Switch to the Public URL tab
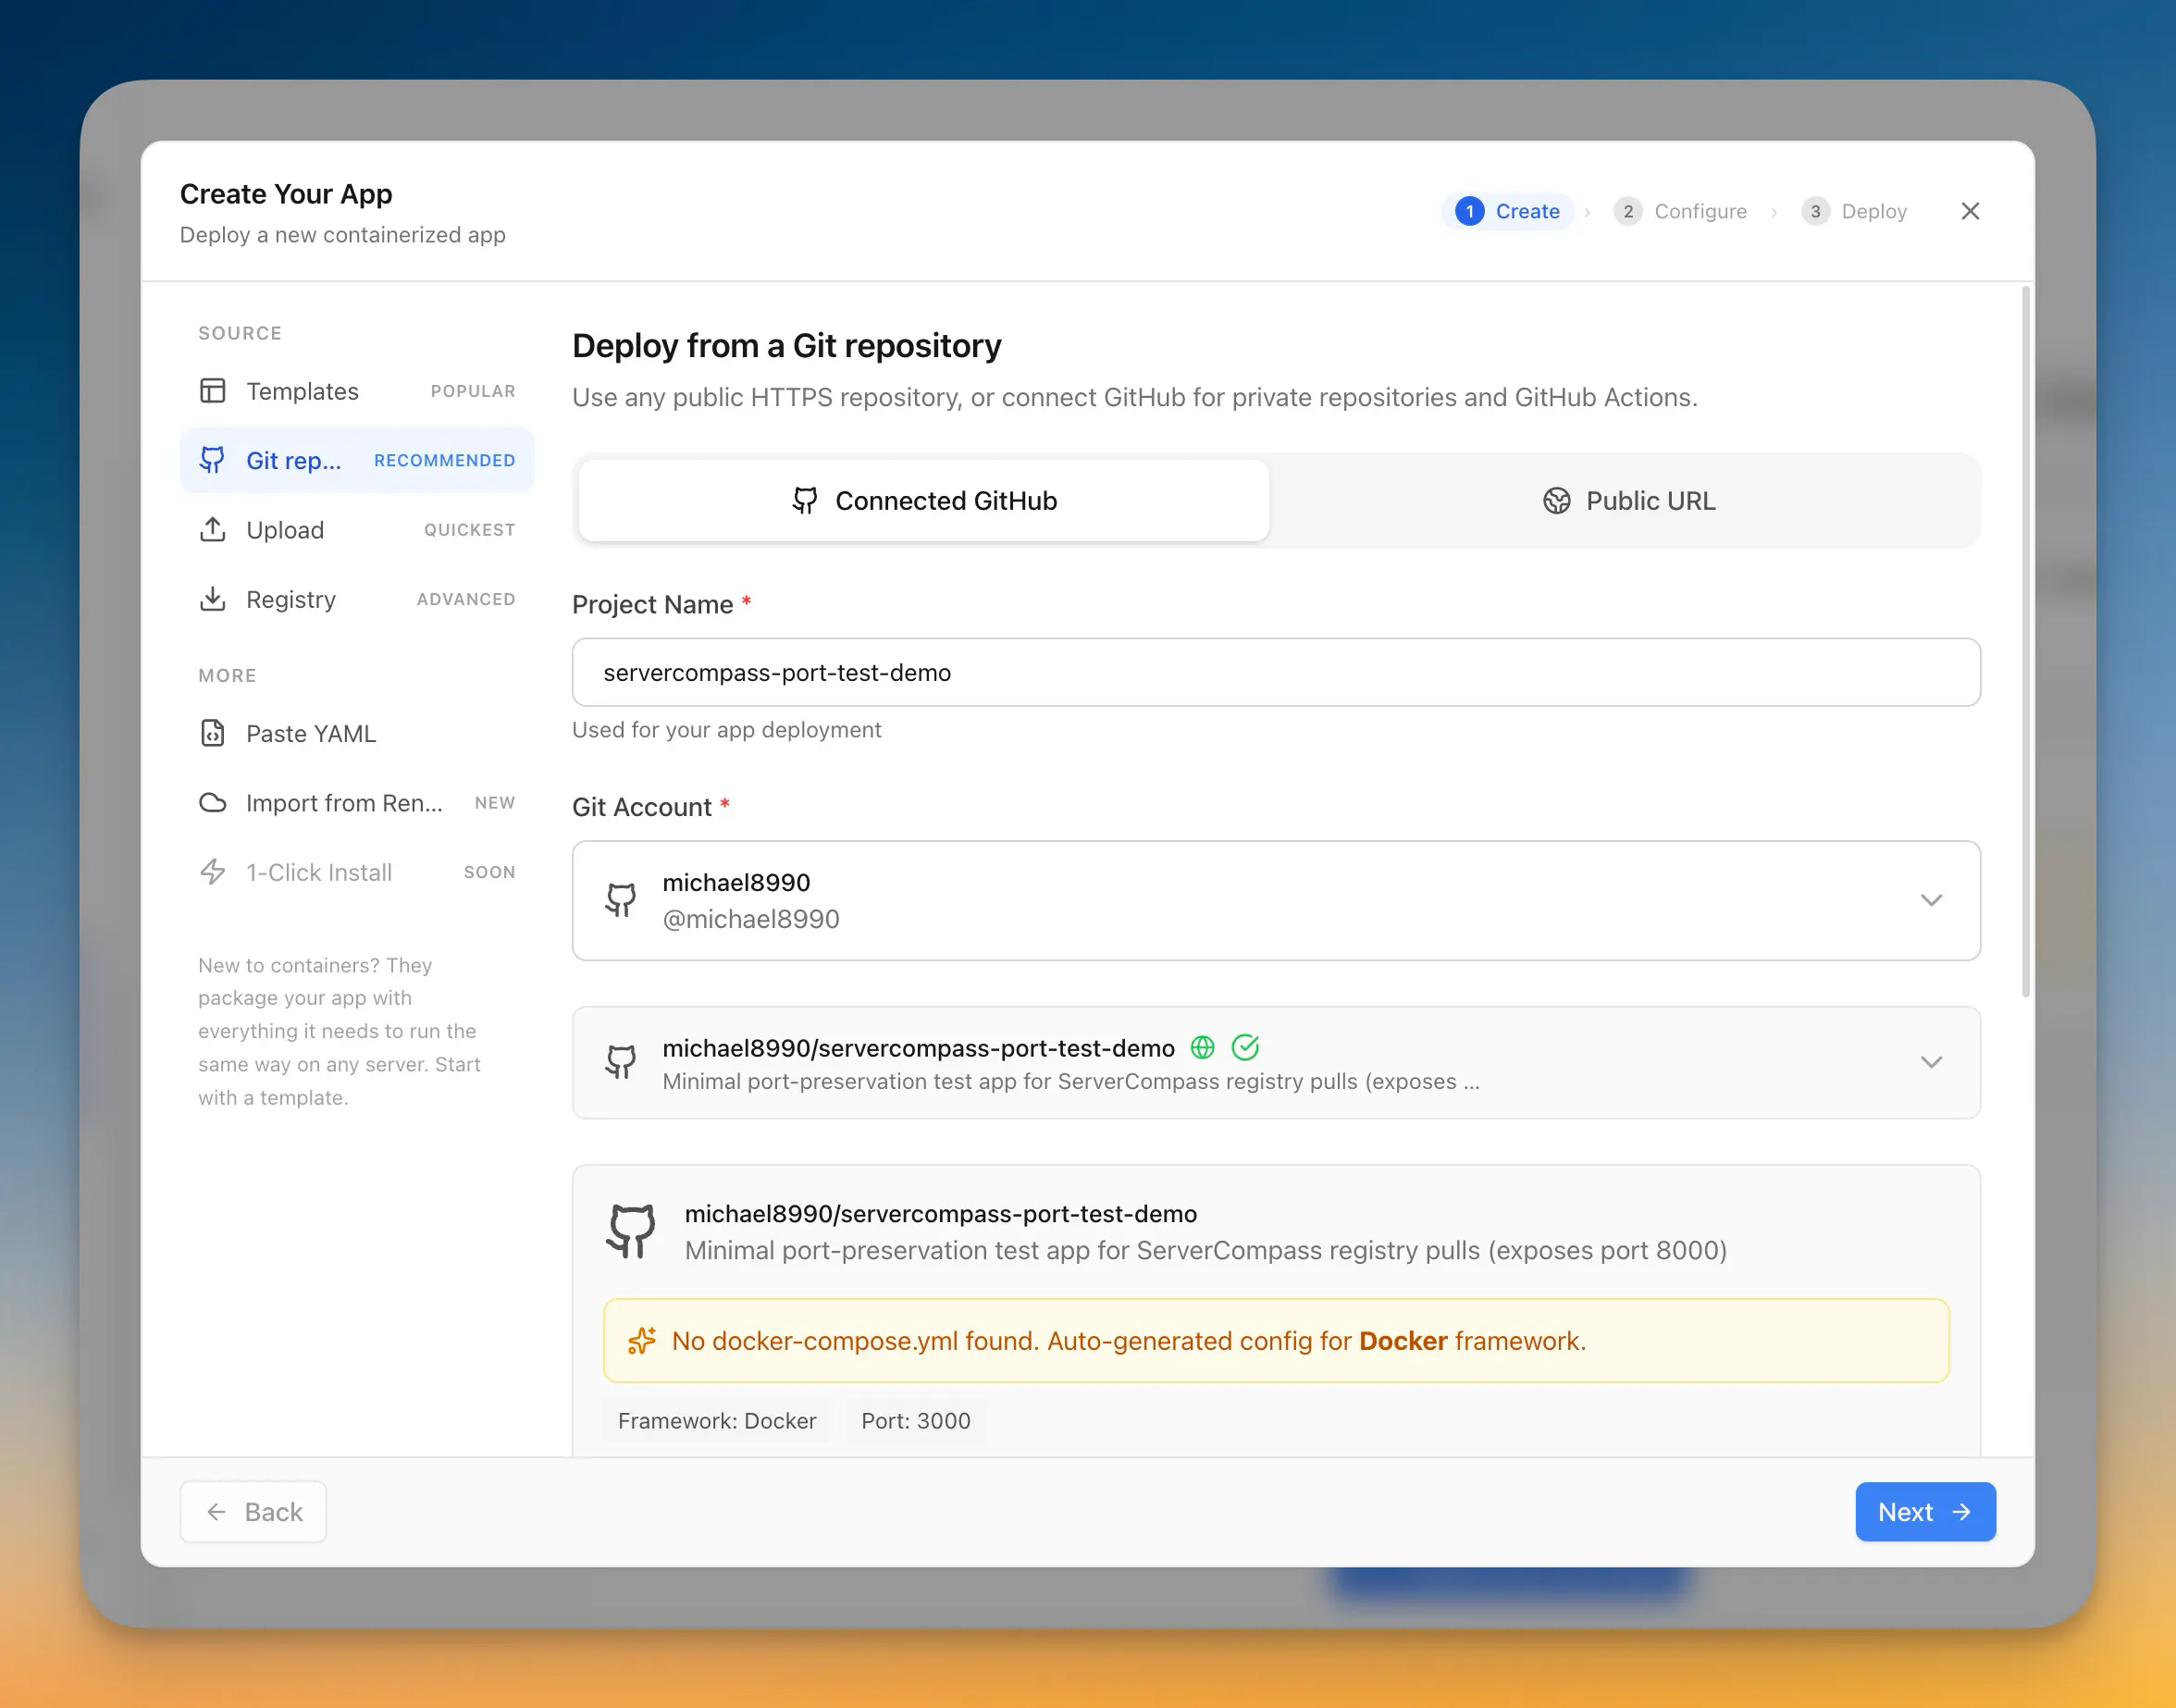2176x1708 pixels. 1628,500
